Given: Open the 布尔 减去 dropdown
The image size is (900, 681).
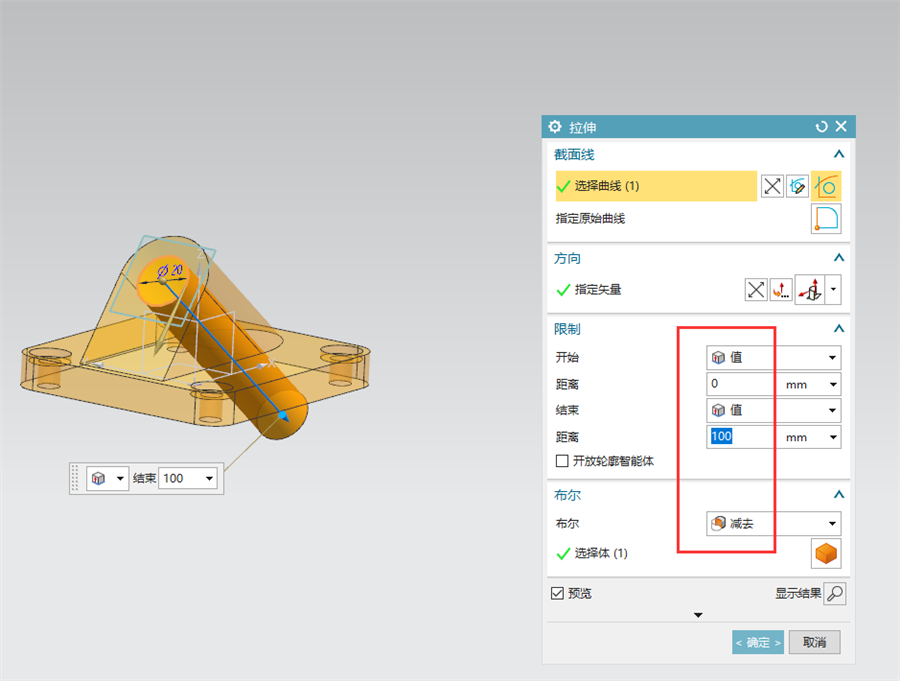Looking at the screenshot, I should click(773, 524).
